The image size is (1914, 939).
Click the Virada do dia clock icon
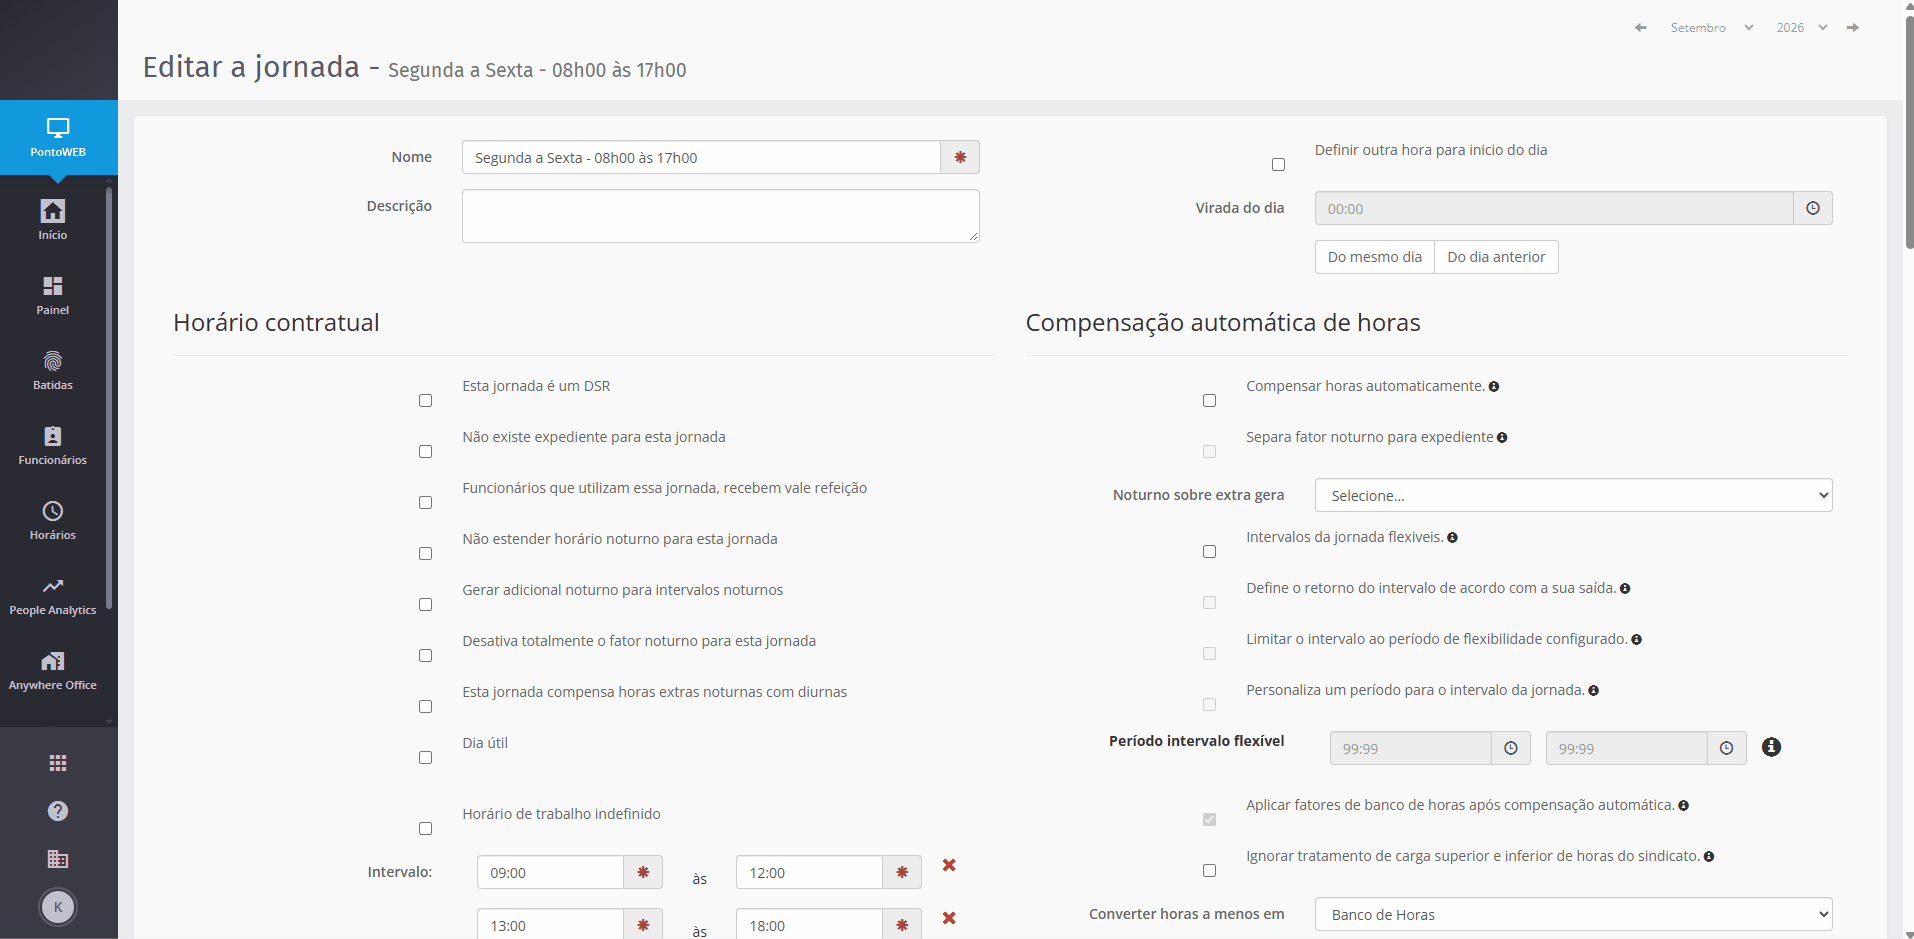1813,208
